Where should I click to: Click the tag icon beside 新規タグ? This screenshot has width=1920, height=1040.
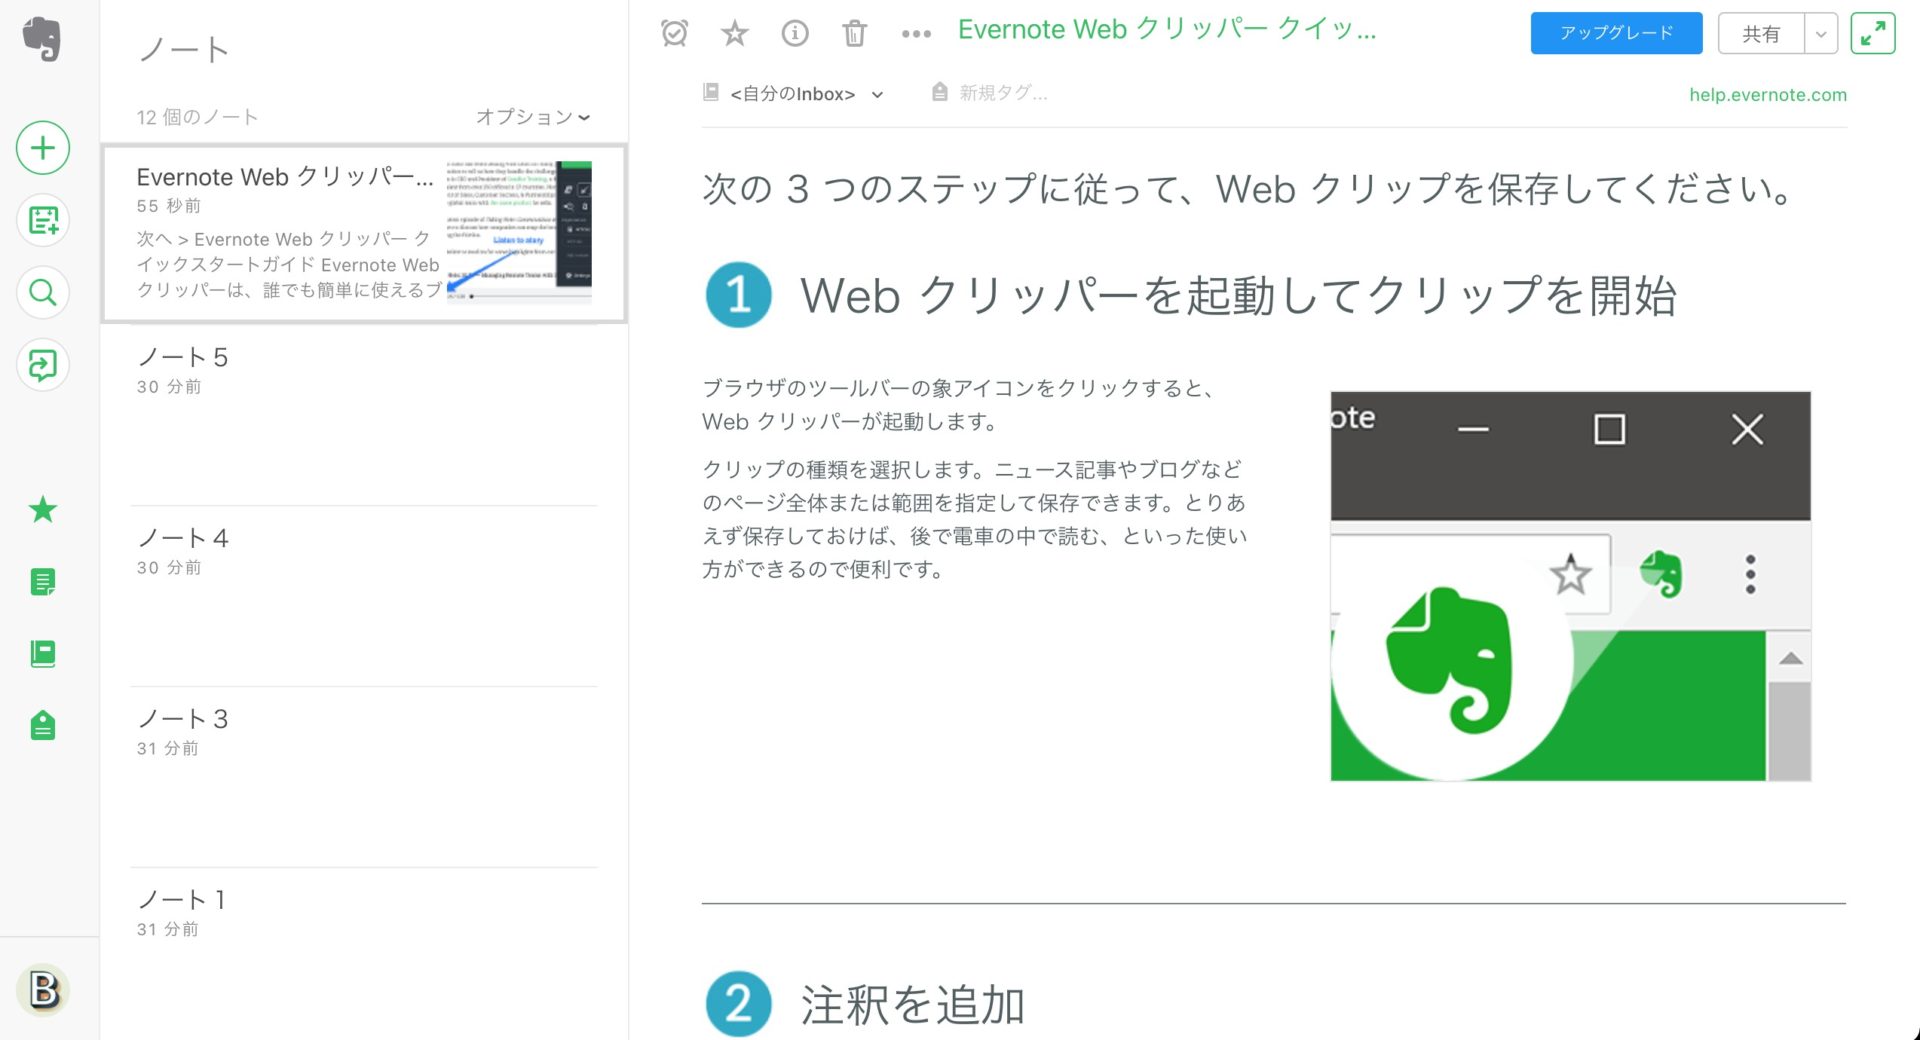pyautogui.click(x=939, y=92)
